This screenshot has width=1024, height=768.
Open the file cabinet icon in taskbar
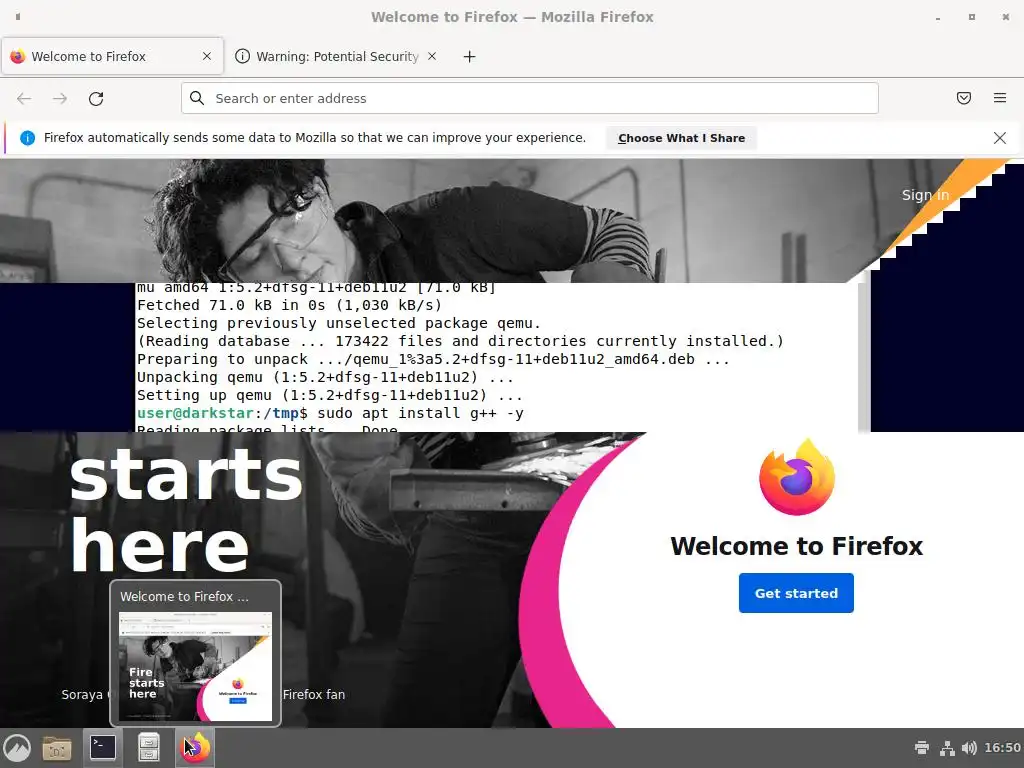(149, 748)
